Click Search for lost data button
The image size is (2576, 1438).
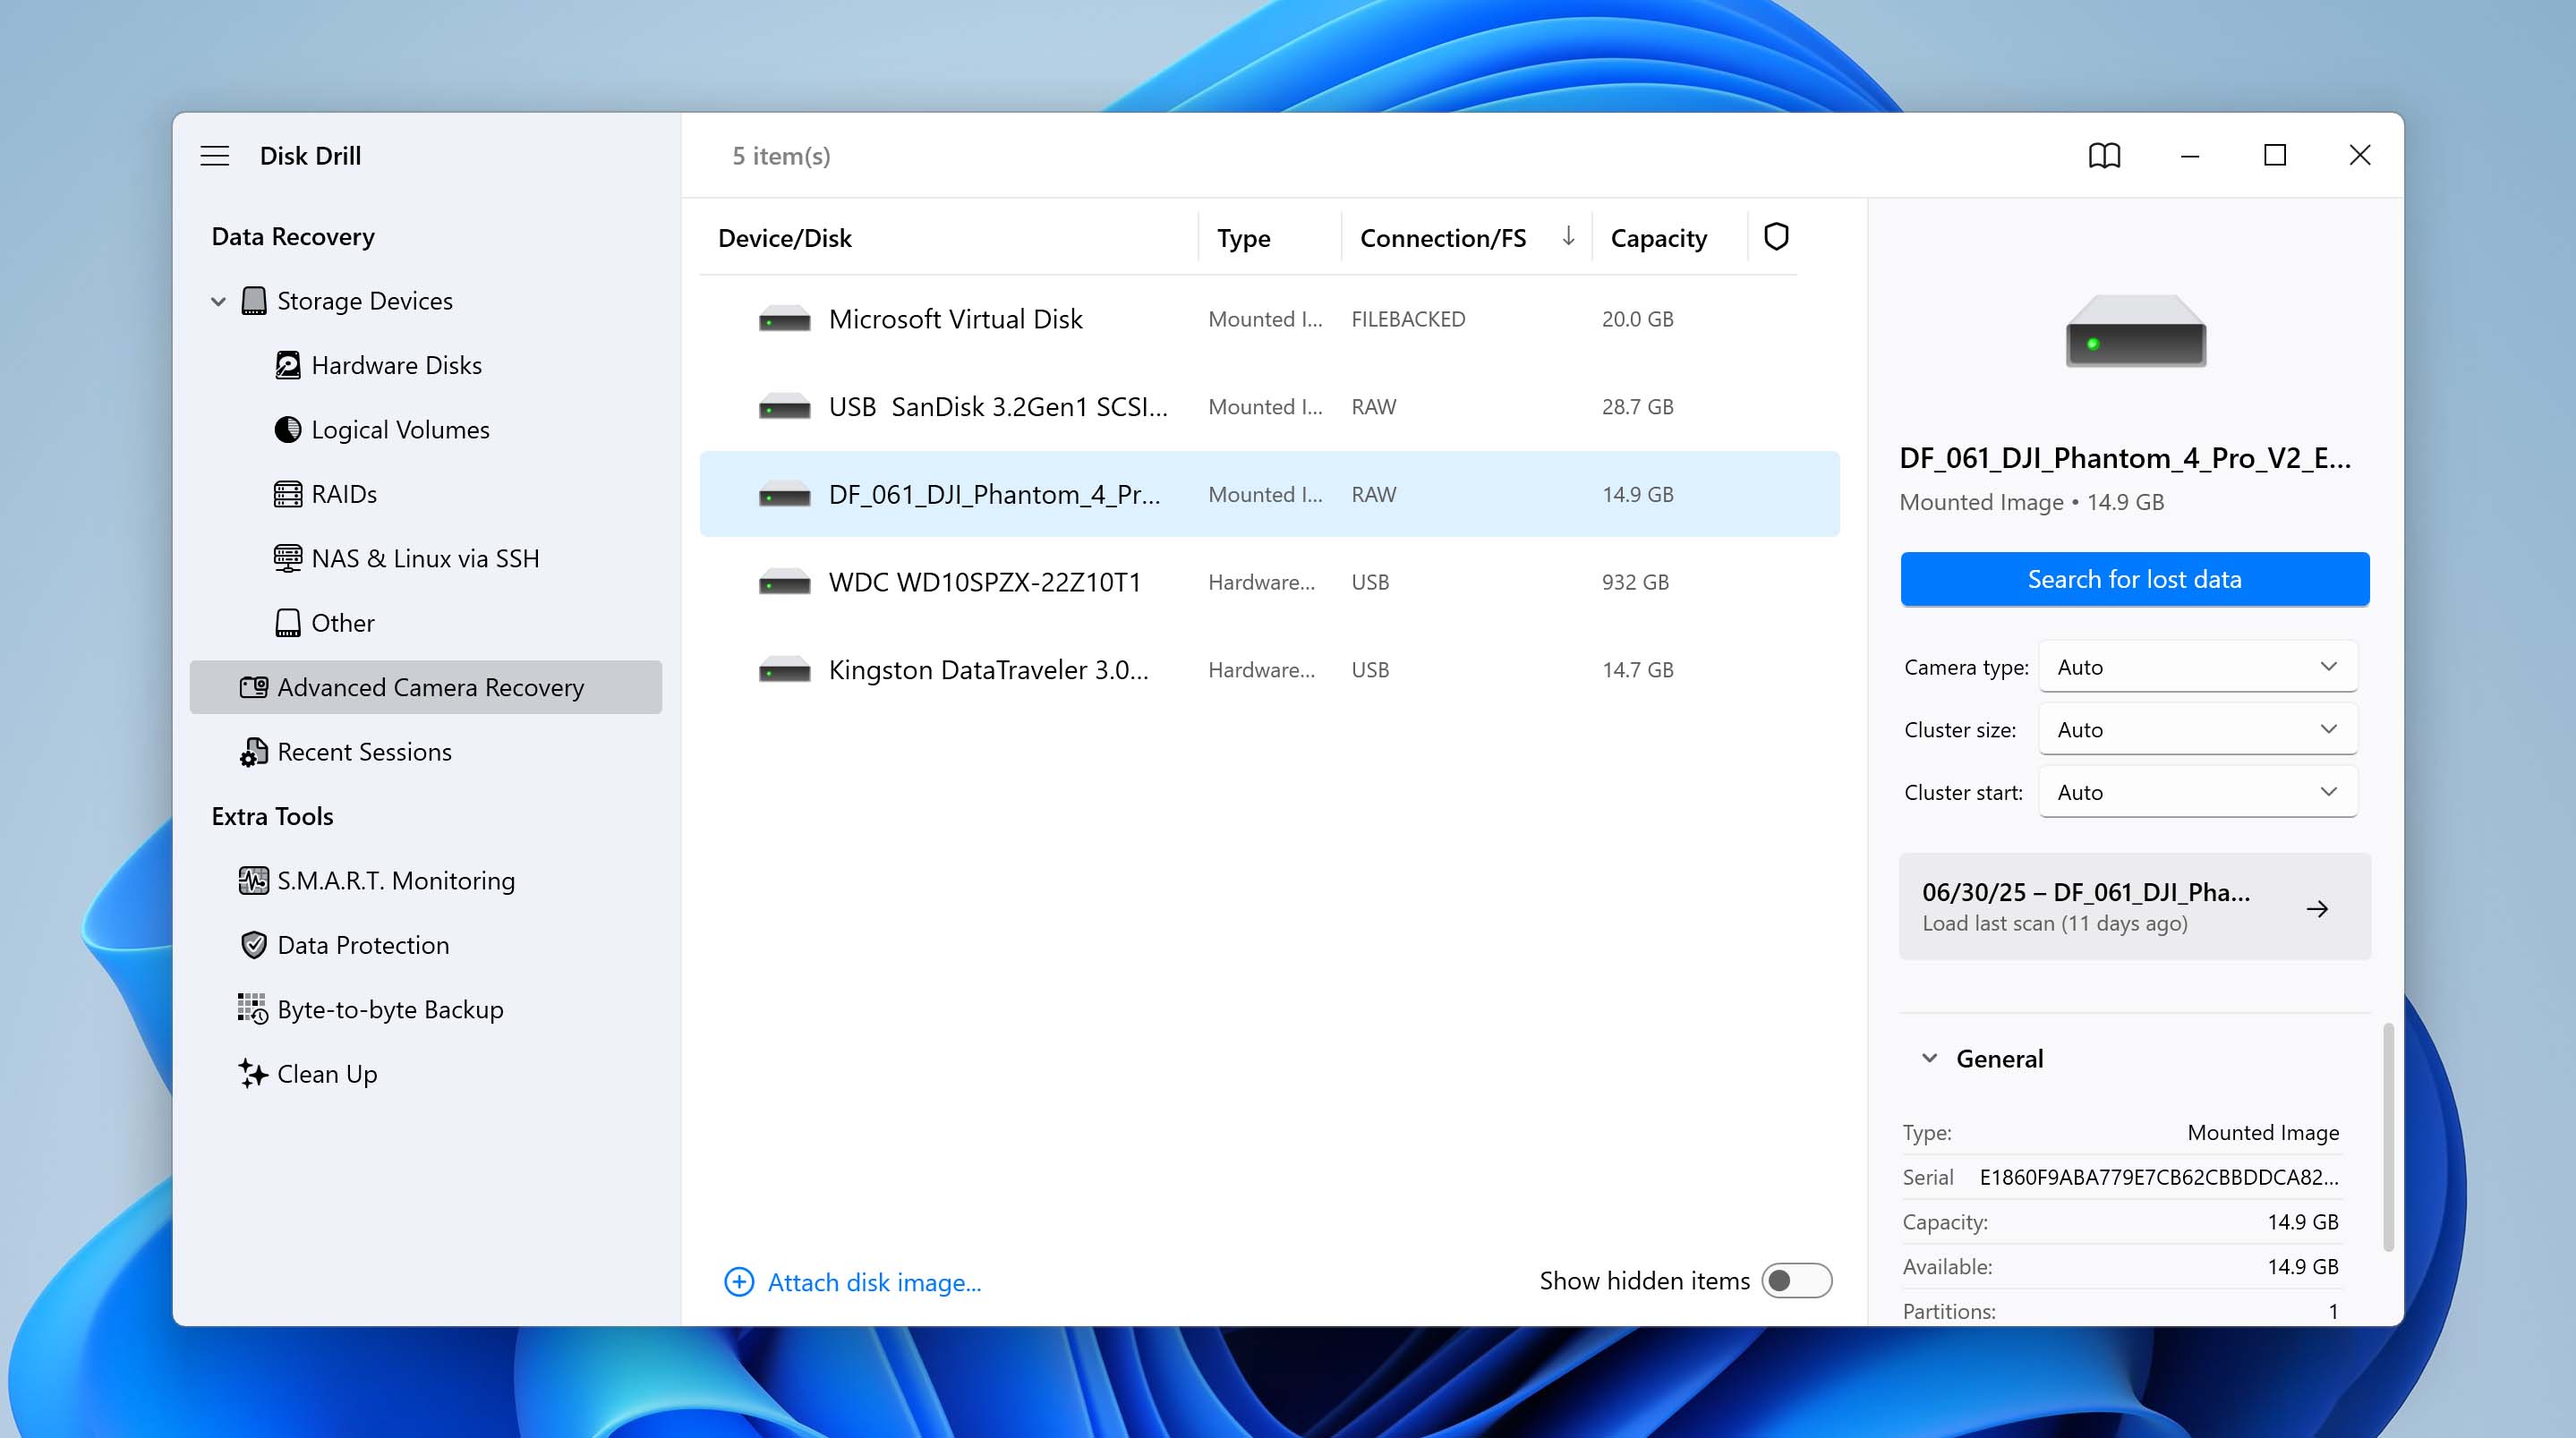coord(2134,579)
